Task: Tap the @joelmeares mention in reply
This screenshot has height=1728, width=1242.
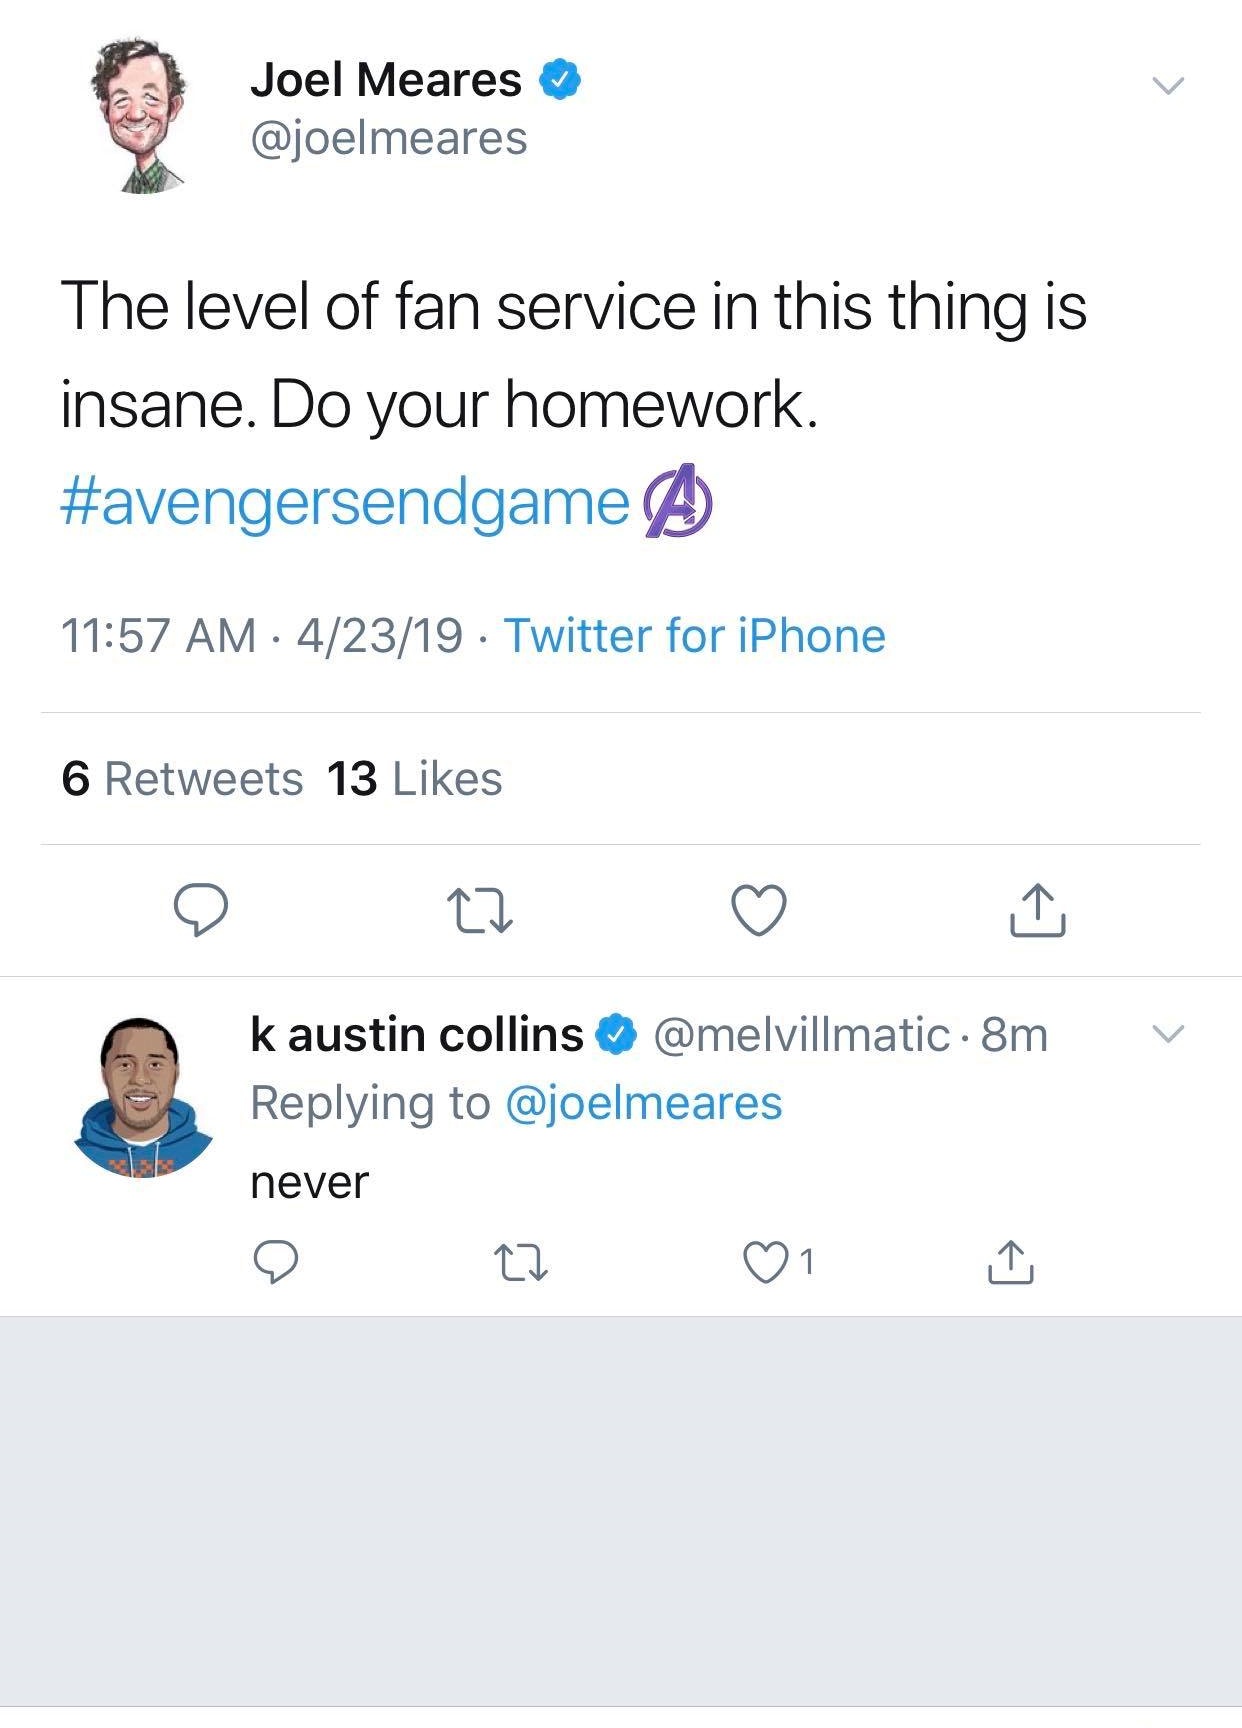Action: click(644, 1103)
